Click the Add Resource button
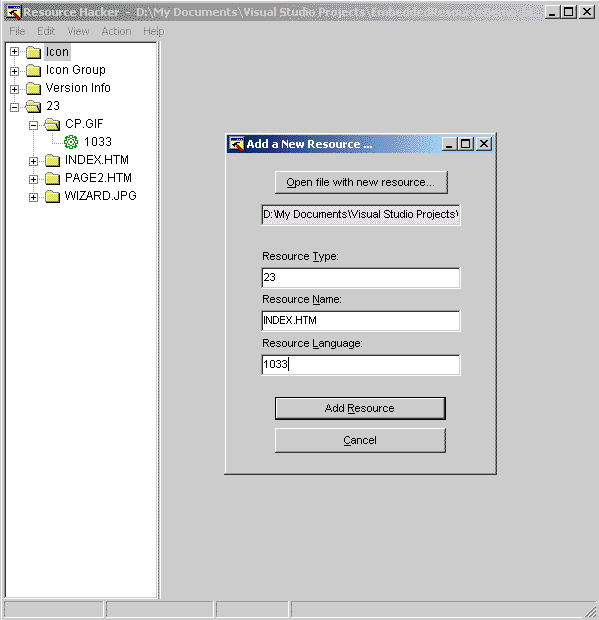This screenshot has width=599, height=620. 360,408
